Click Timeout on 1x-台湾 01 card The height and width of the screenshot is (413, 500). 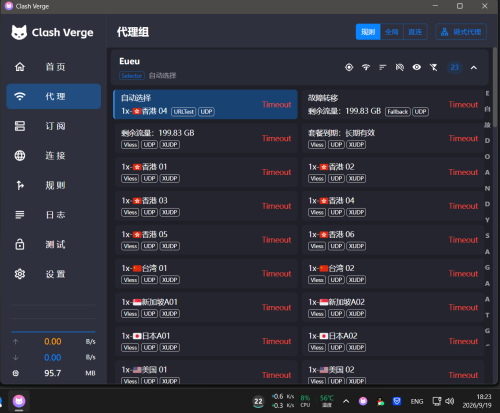point(277,274)
